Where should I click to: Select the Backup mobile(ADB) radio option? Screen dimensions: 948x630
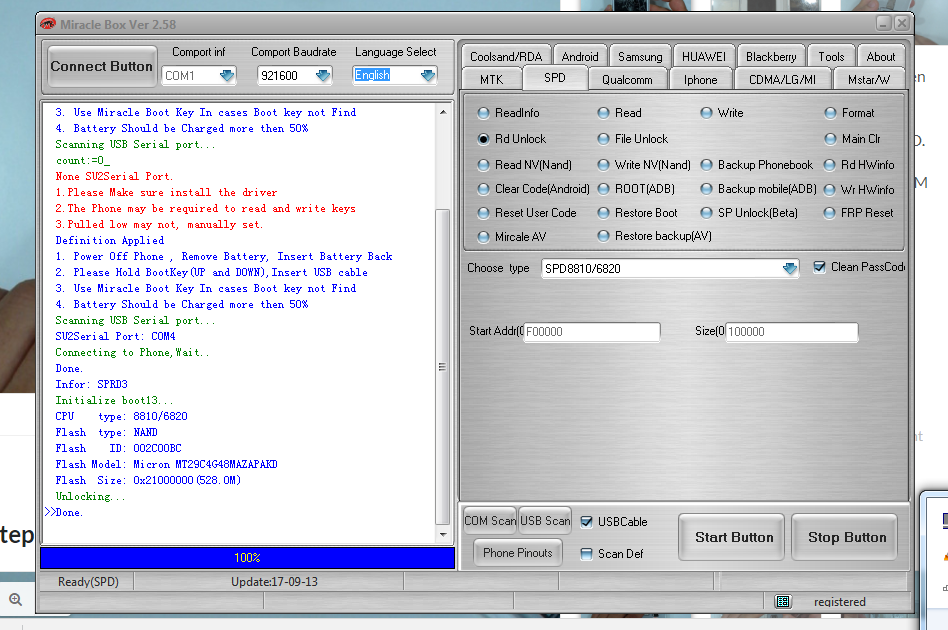[x=758, y=189]
